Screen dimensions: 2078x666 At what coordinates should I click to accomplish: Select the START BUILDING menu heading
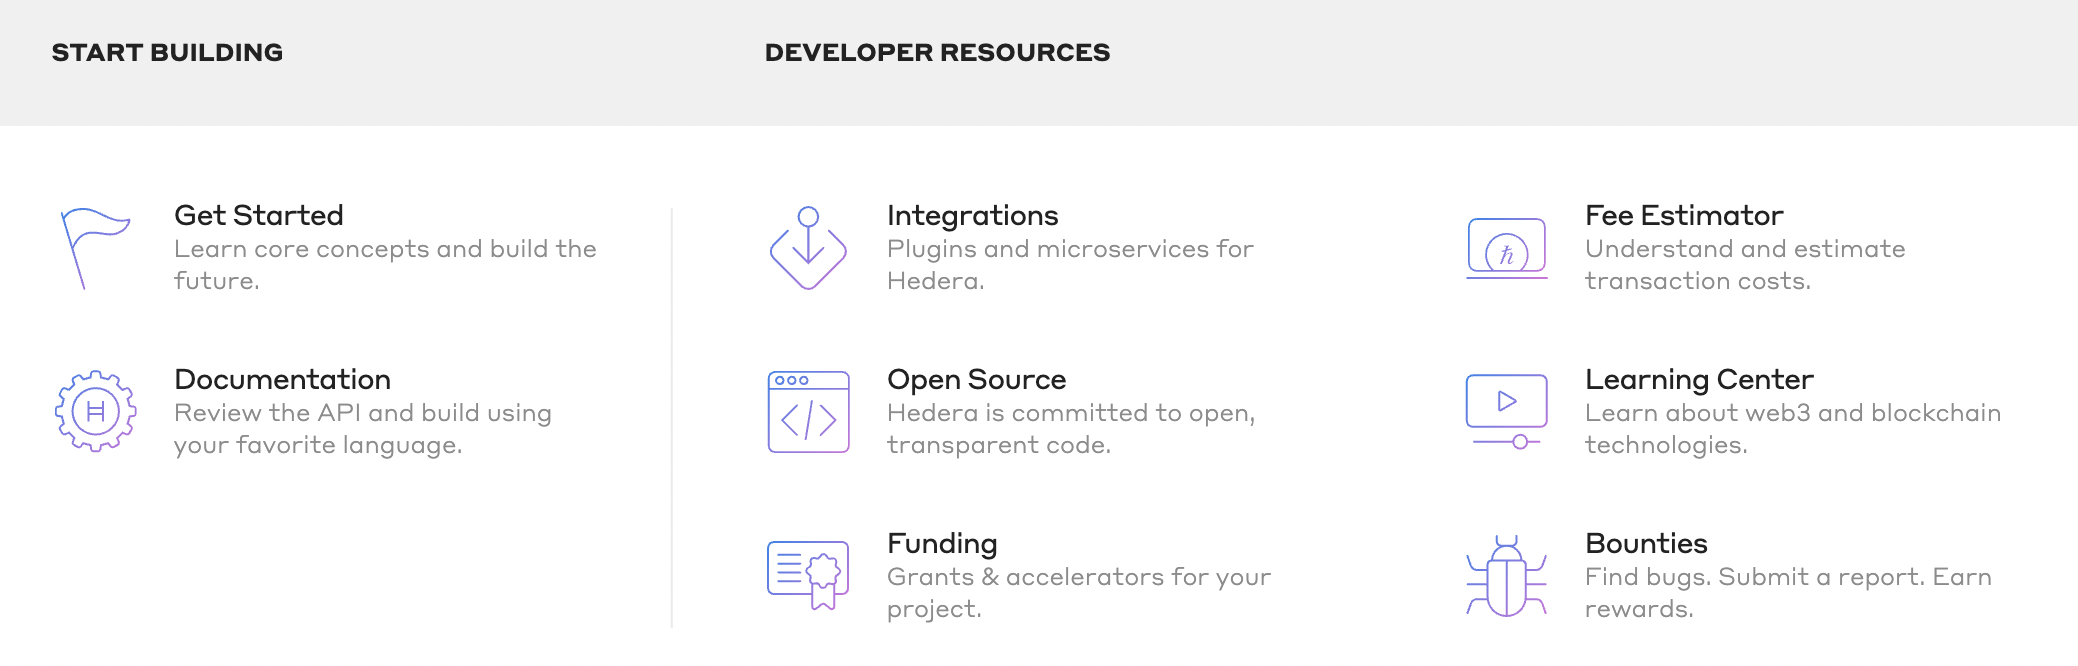point(167,52)
